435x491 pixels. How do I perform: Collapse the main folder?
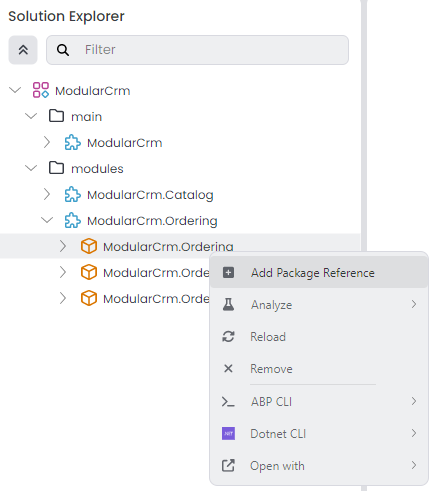click(31, 116)
